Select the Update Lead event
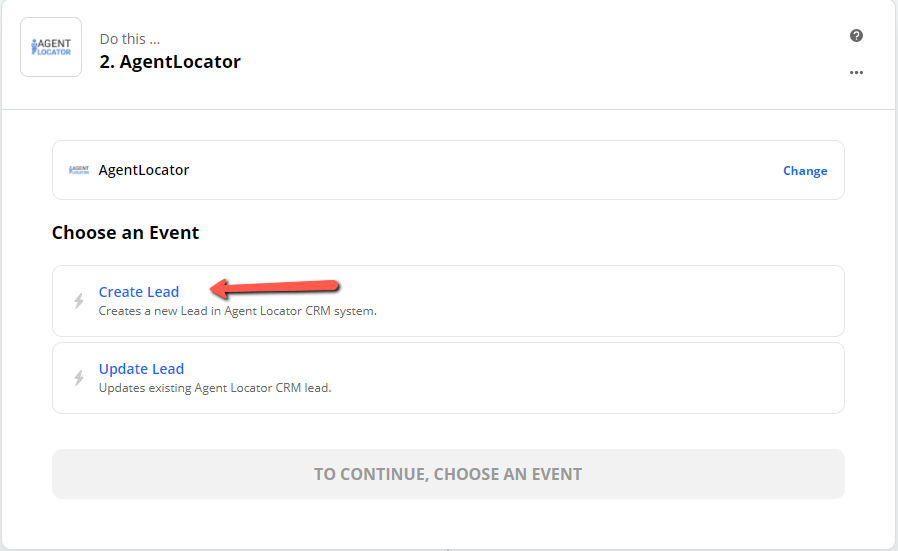 [141, 369]
